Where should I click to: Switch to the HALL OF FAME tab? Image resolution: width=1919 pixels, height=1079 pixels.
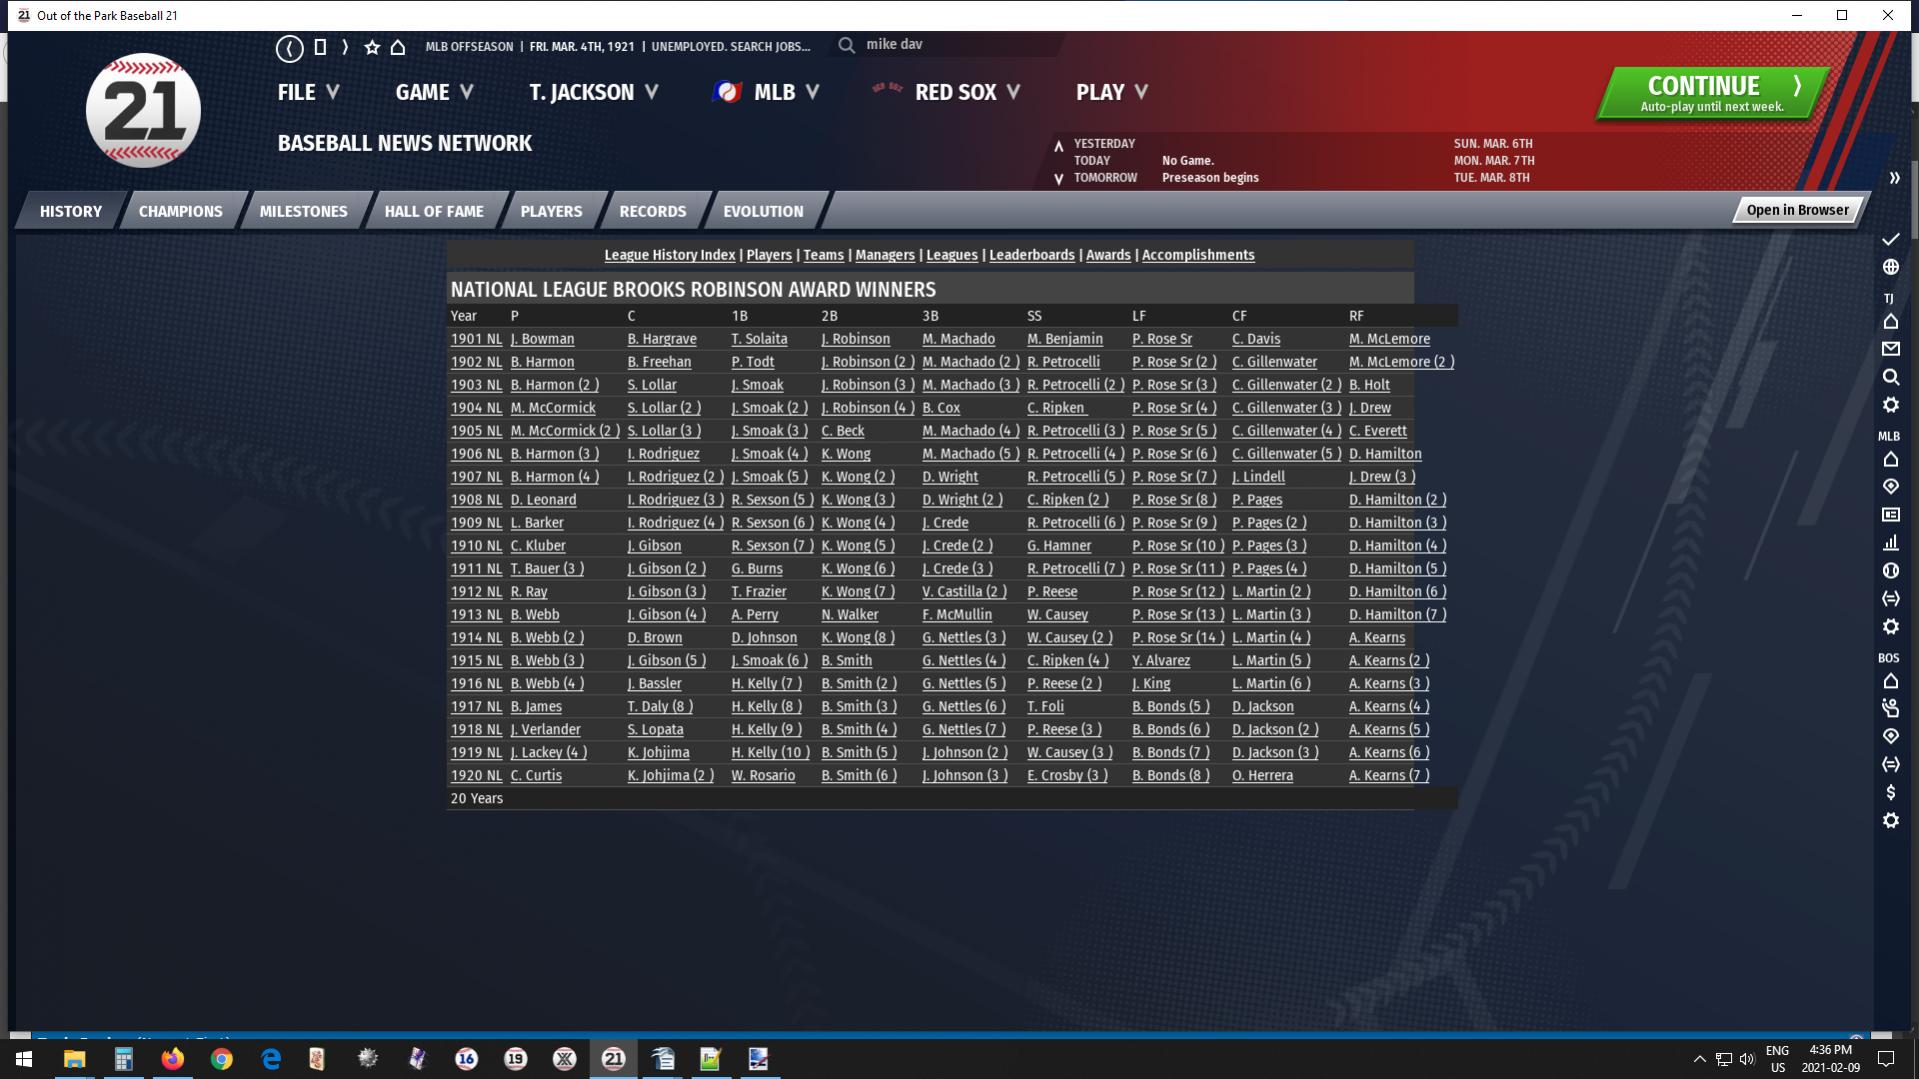tap(433, 211)
